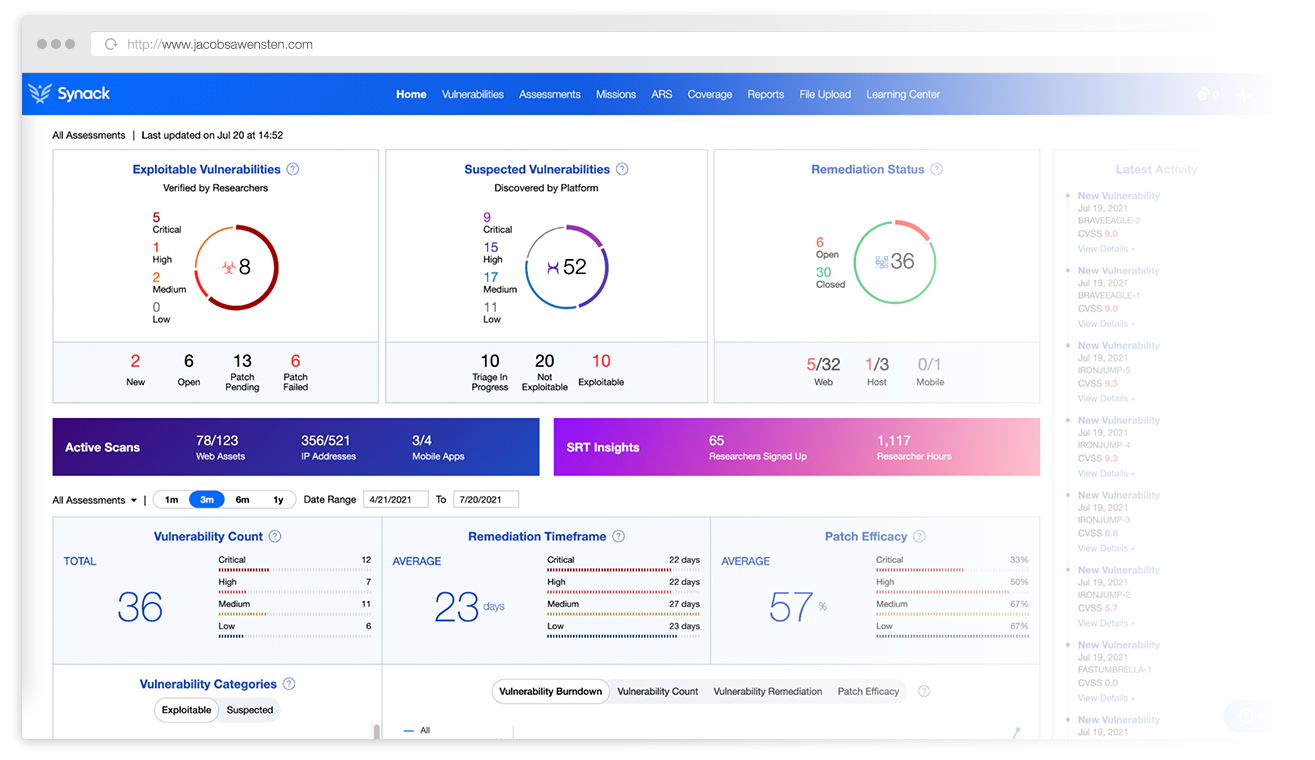This screenshot has width=1315, height=760.
Task: Open the Assessments page
Action: tap(550, 94)
